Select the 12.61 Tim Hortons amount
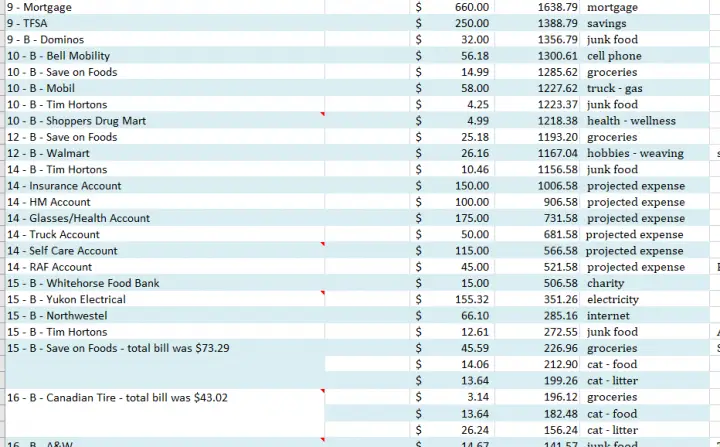 (452, 332)
